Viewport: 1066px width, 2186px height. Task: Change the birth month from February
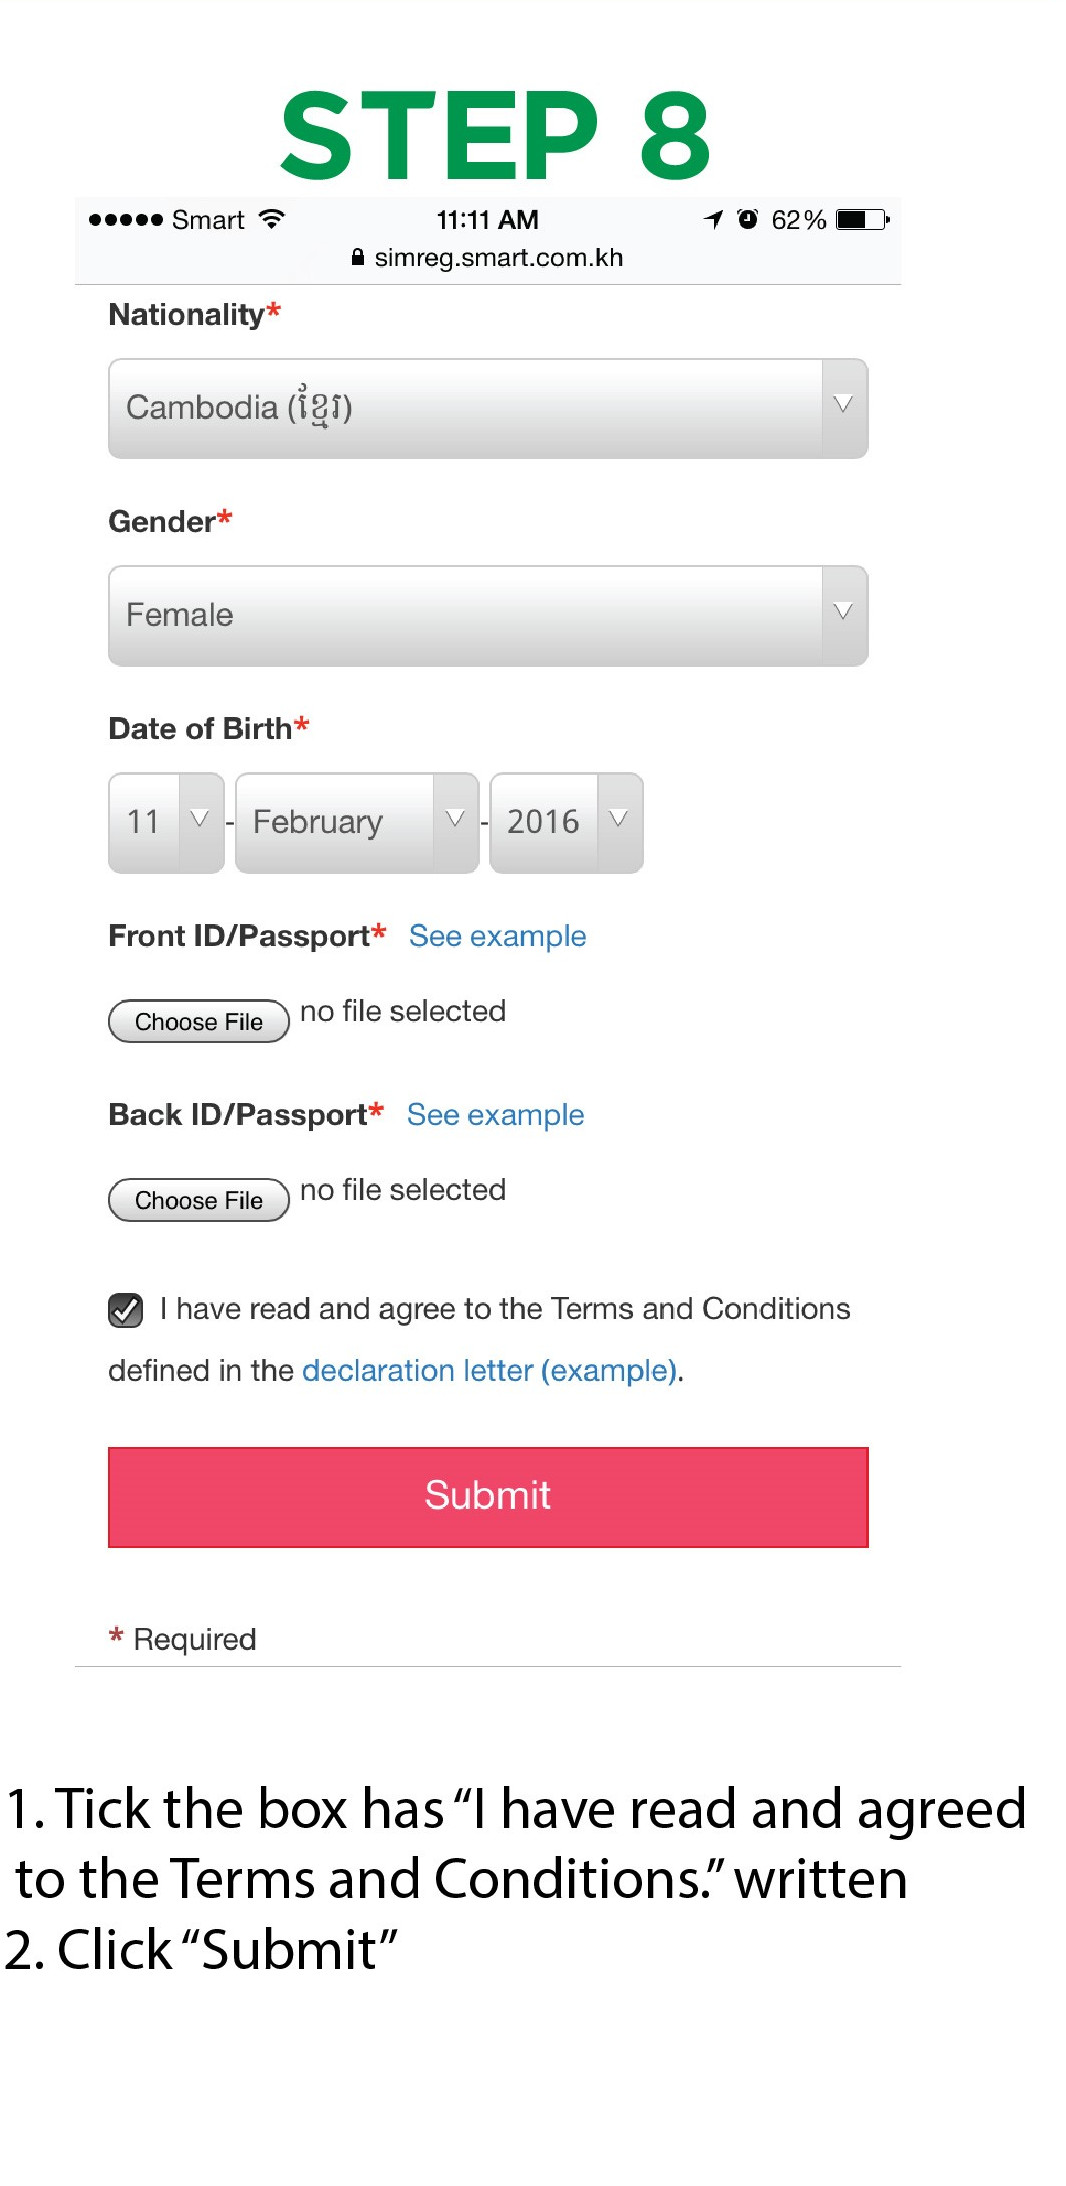[x=357, y=822]
